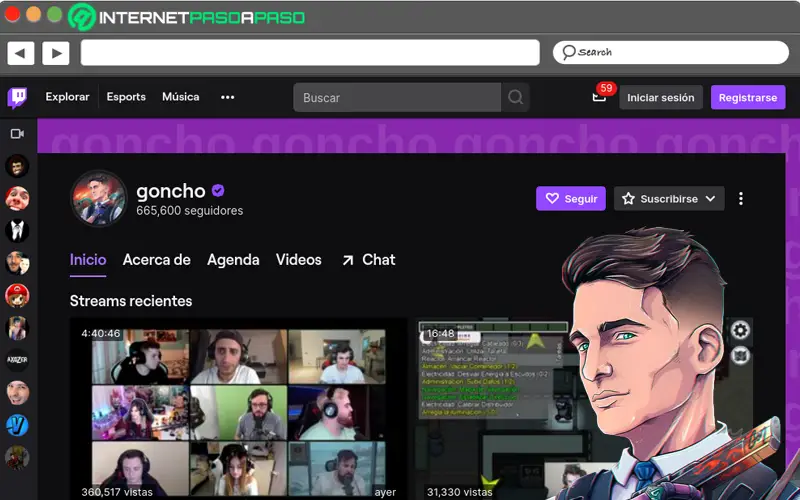This screenshot has height=500, width=800.
Task: Open the Música section
Action: pyautogui.click(x=181, y=97)
